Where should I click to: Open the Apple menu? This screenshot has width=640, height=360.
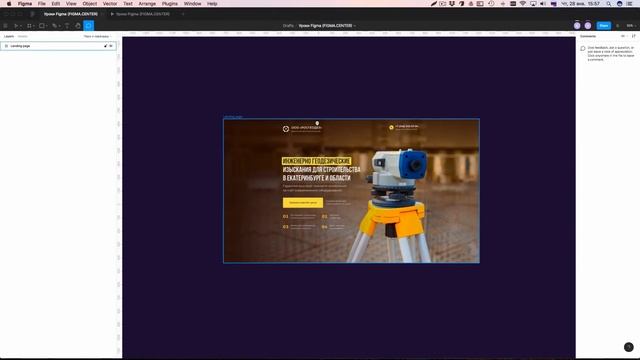coord(9,4)
